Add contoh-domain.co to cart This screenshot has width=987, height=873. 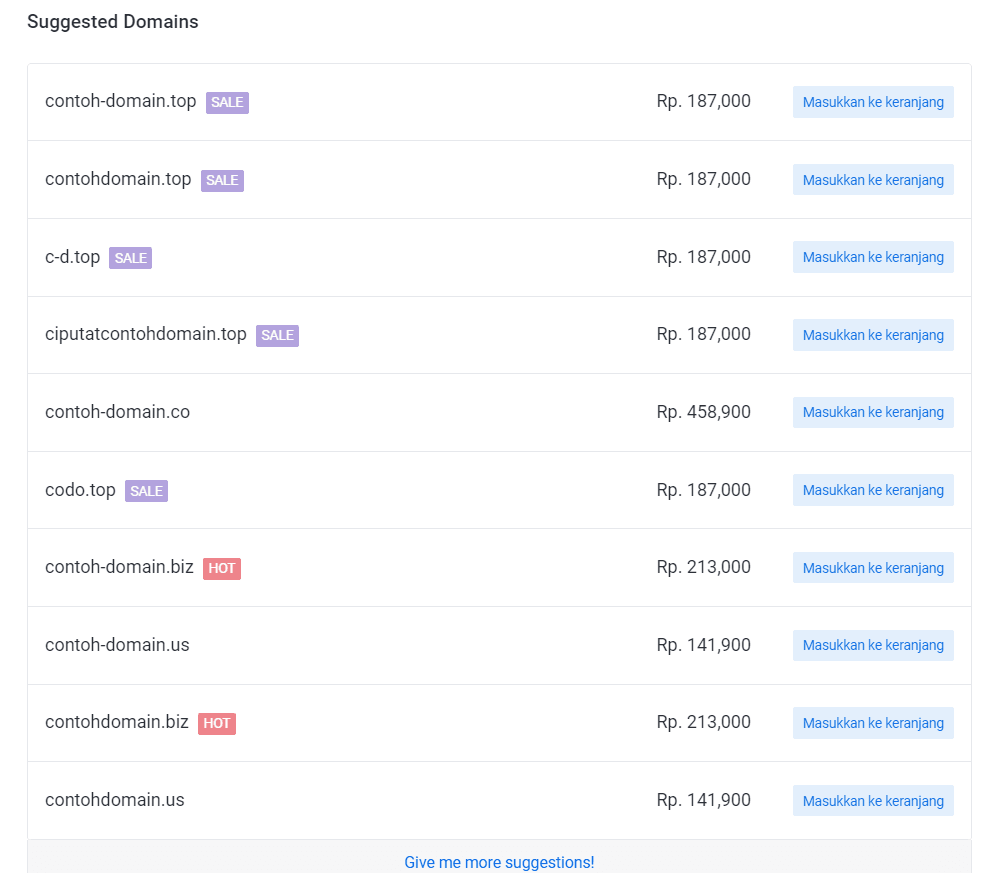(872, 412)
